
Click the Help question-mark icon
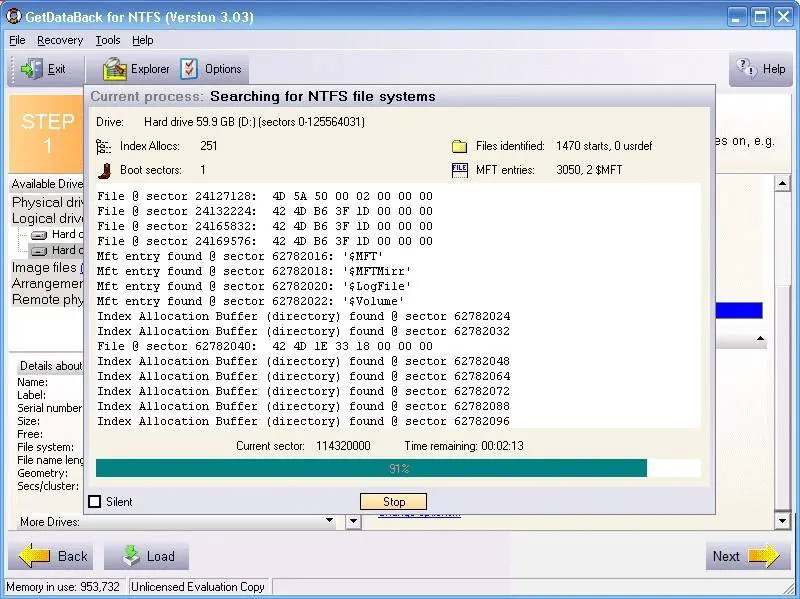[x=746, y=68]
